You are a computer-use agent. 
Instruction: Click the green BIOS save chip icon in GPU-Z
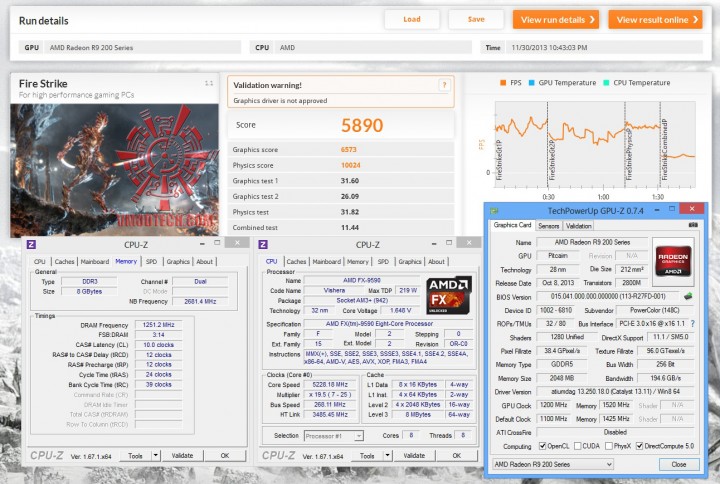click(x=688, y=297)
